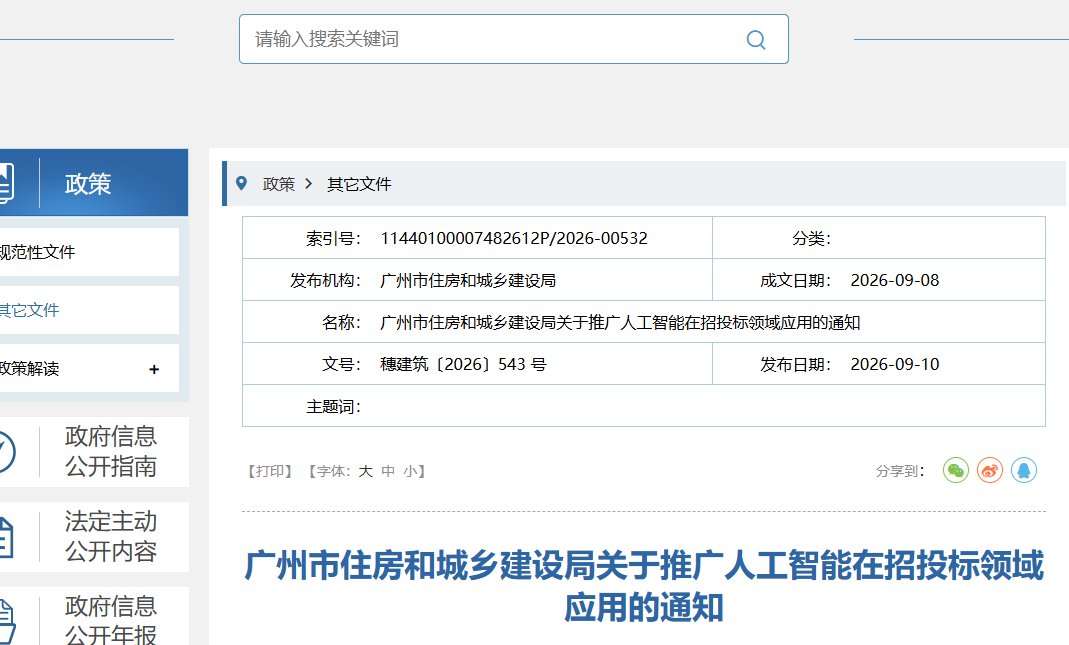1069x645 pixels.
Task: Click the 主题词 label
Action: tap(333, 407)
